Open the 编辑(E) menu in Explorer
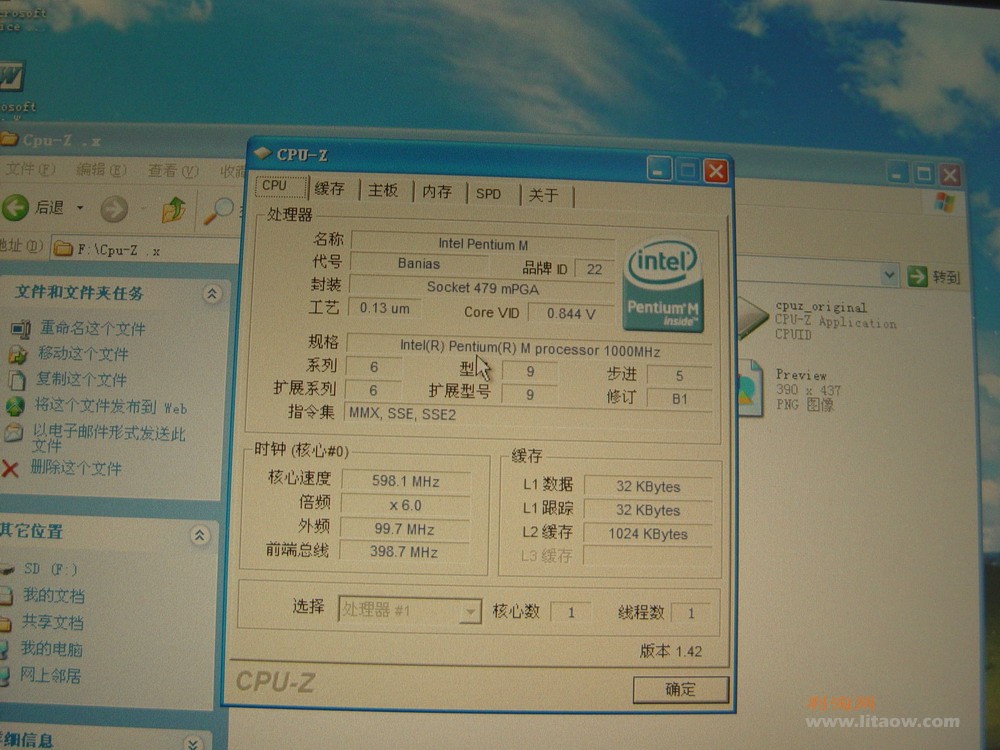This screenshot has width=1000, height=750. point(101,170)
